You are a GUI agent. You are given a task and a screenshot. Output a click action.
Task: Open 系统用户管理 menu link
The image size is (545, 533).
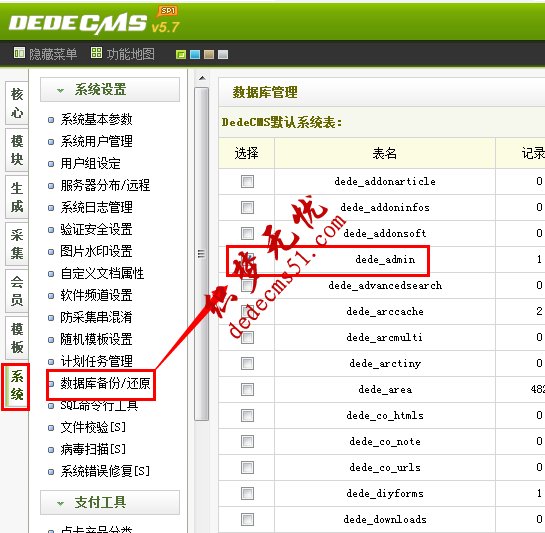(x=96, y=141)
